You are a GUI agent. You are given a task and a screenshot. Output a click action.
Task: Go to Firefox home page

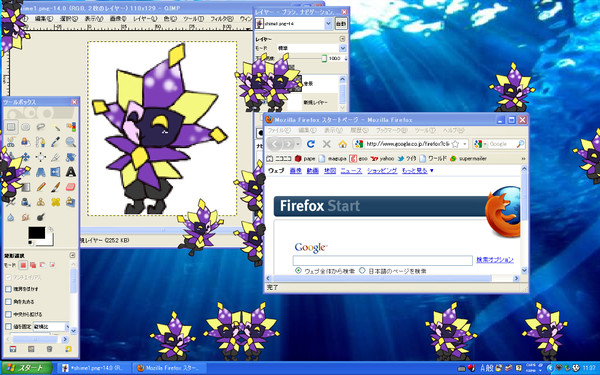[x=342, y=144]
